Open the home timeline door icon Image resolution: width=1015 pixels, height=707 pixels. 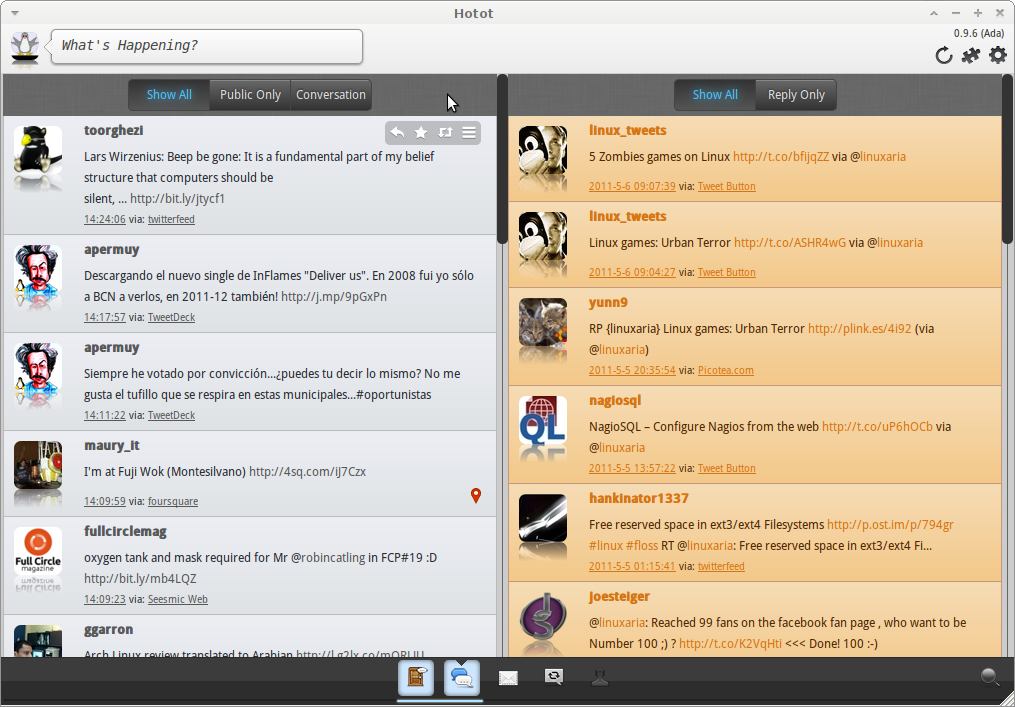416,678
